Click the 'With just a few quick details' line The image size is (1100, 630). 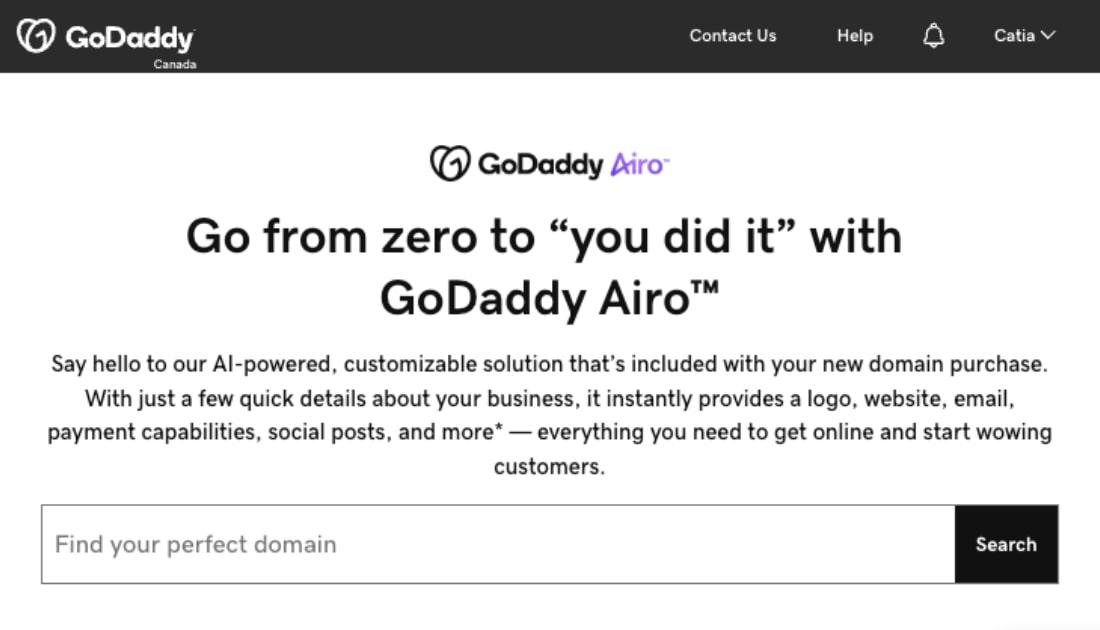tap(549, 399)
